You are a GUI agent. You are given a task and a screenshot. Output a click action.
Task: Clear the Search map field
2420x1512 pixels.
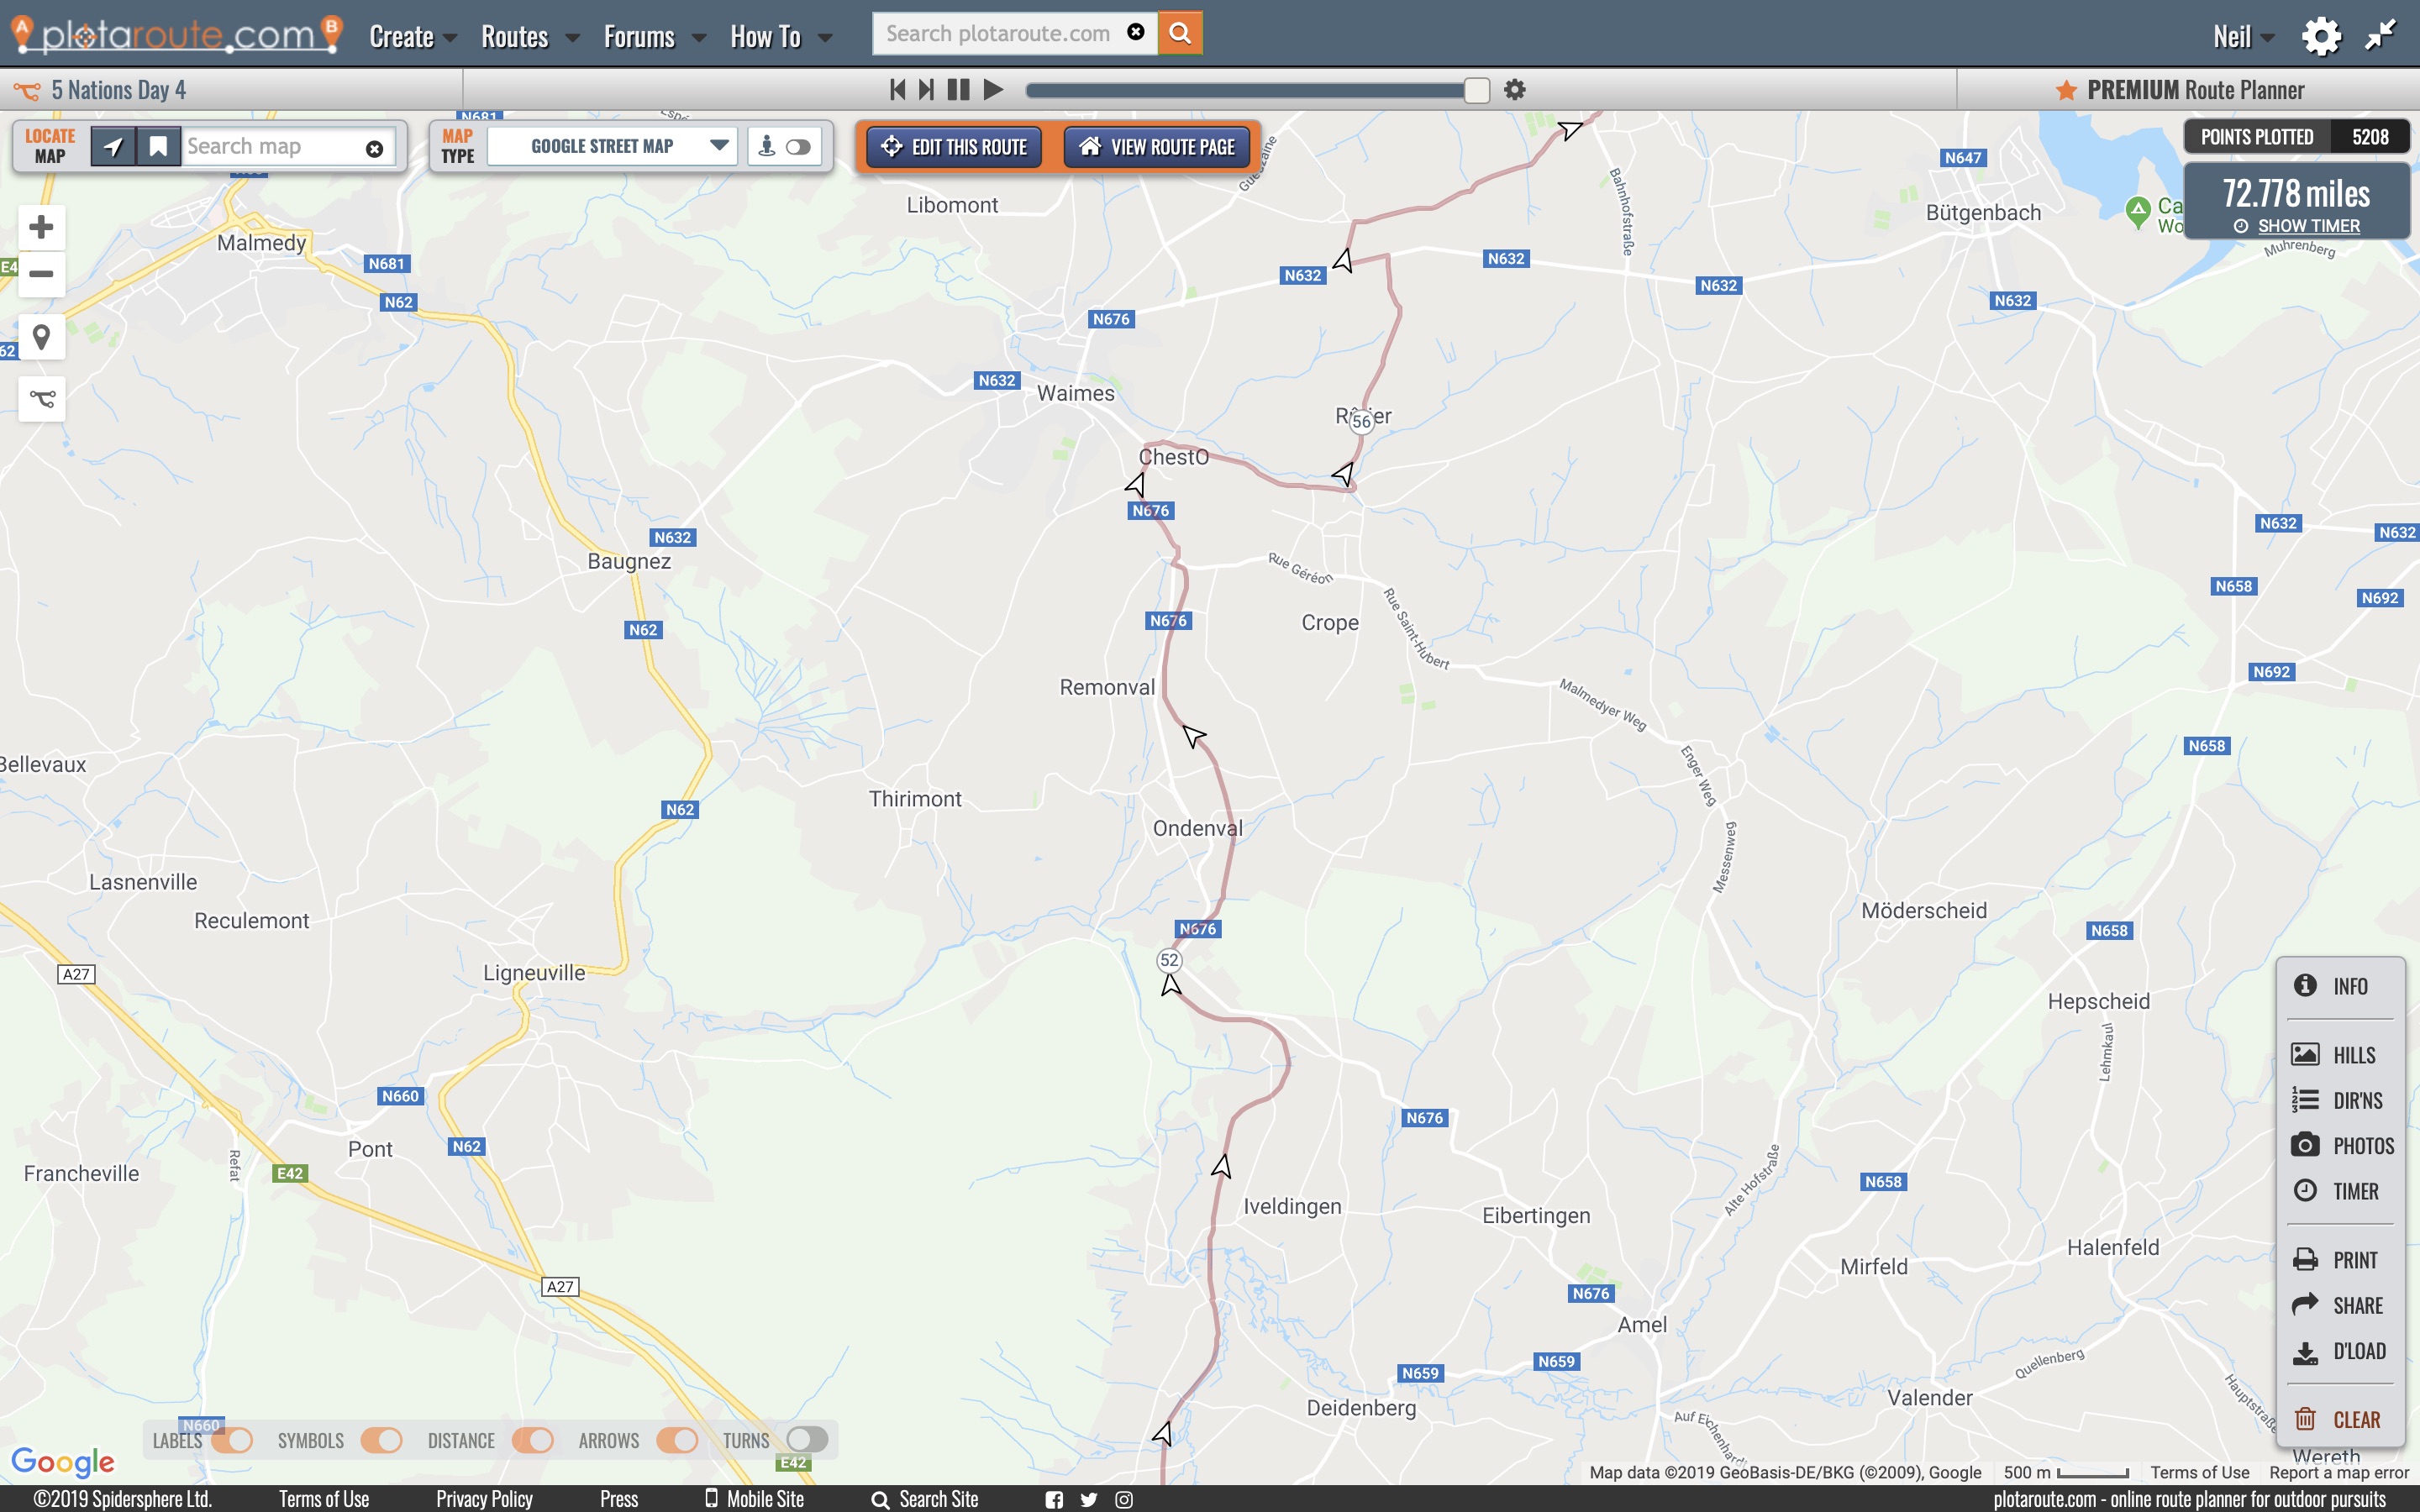point(374,149)
